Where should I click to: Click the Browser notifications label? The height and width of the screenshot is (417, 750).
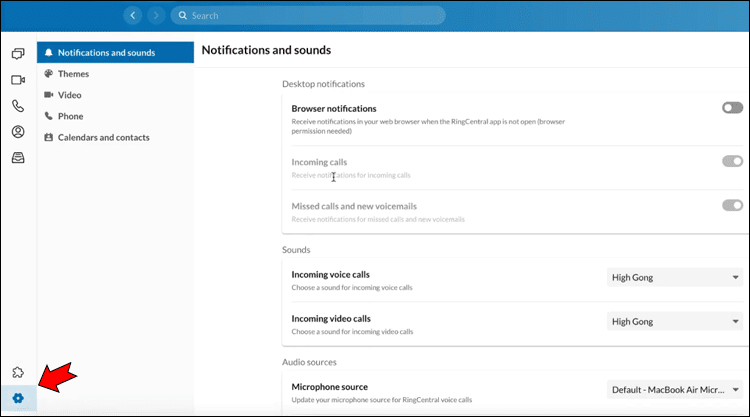[334, 109]
